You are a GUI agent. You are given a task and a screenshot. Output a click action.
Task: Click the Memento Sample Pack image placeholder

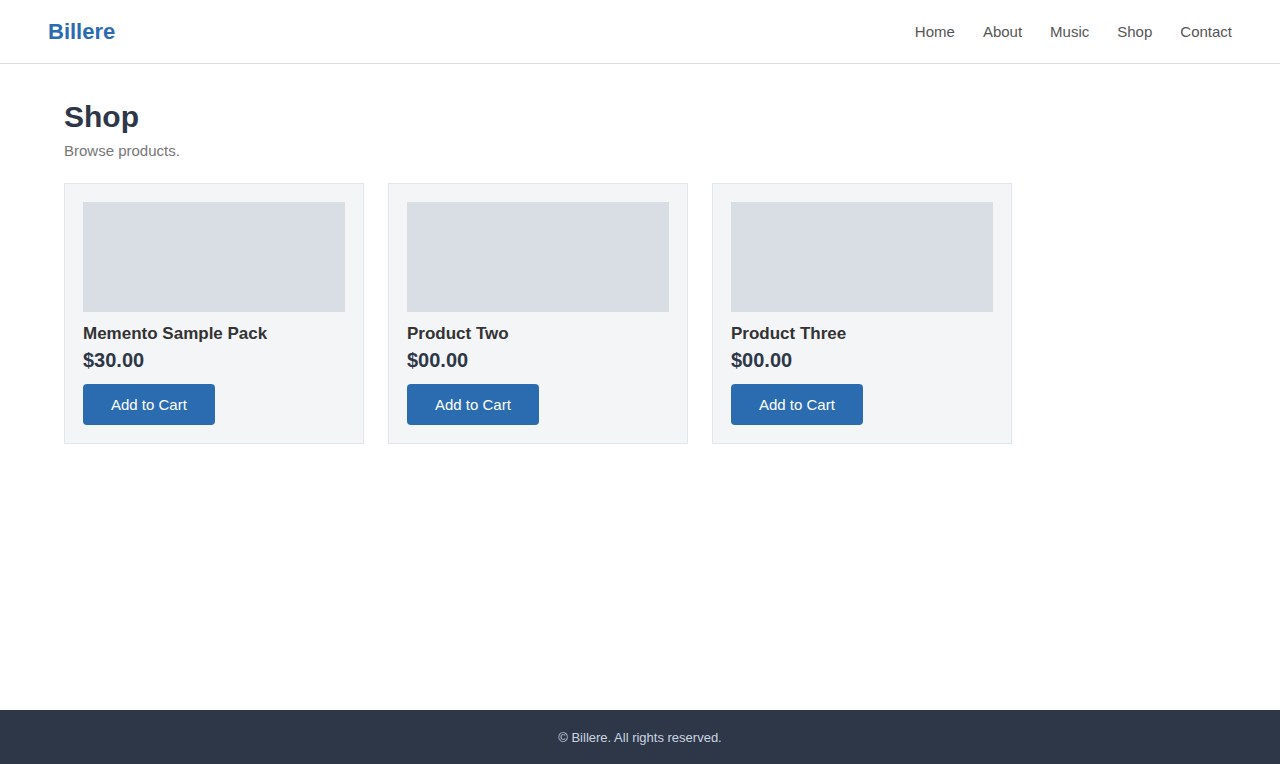coord(214,257)
